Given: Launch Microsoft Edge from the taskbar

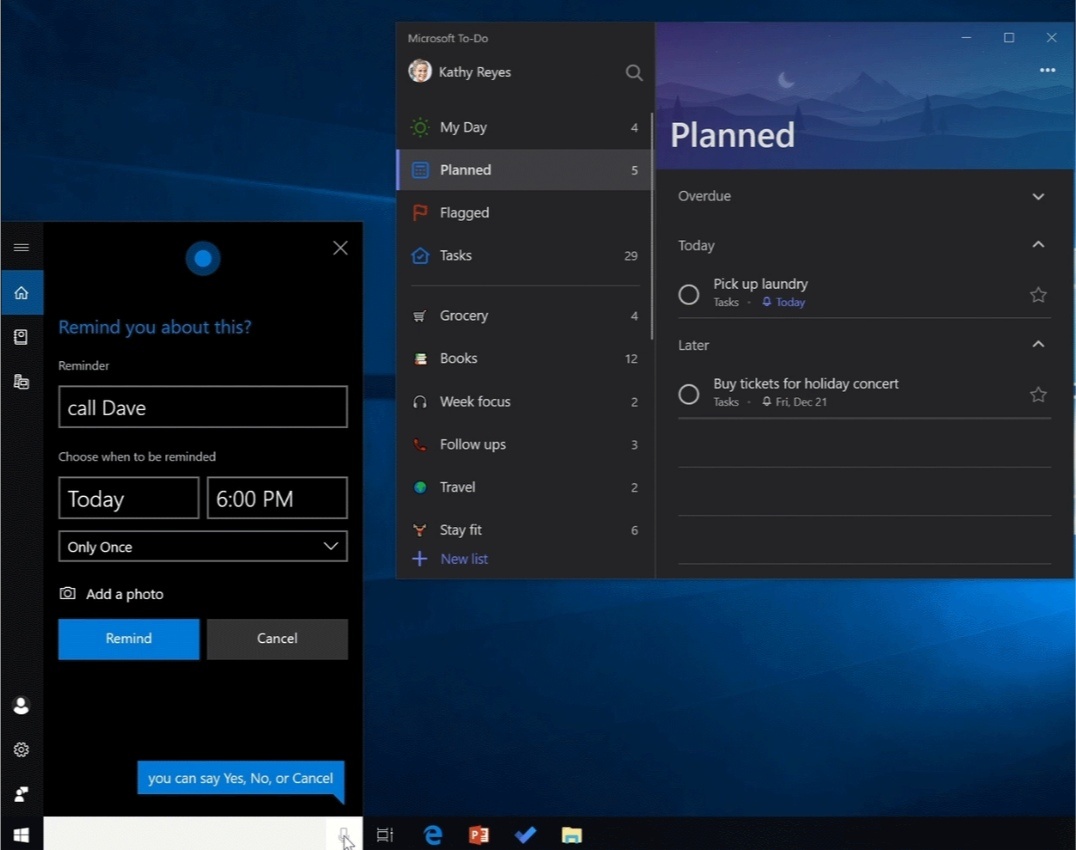Looking at the screenshot, I should 433,835.
